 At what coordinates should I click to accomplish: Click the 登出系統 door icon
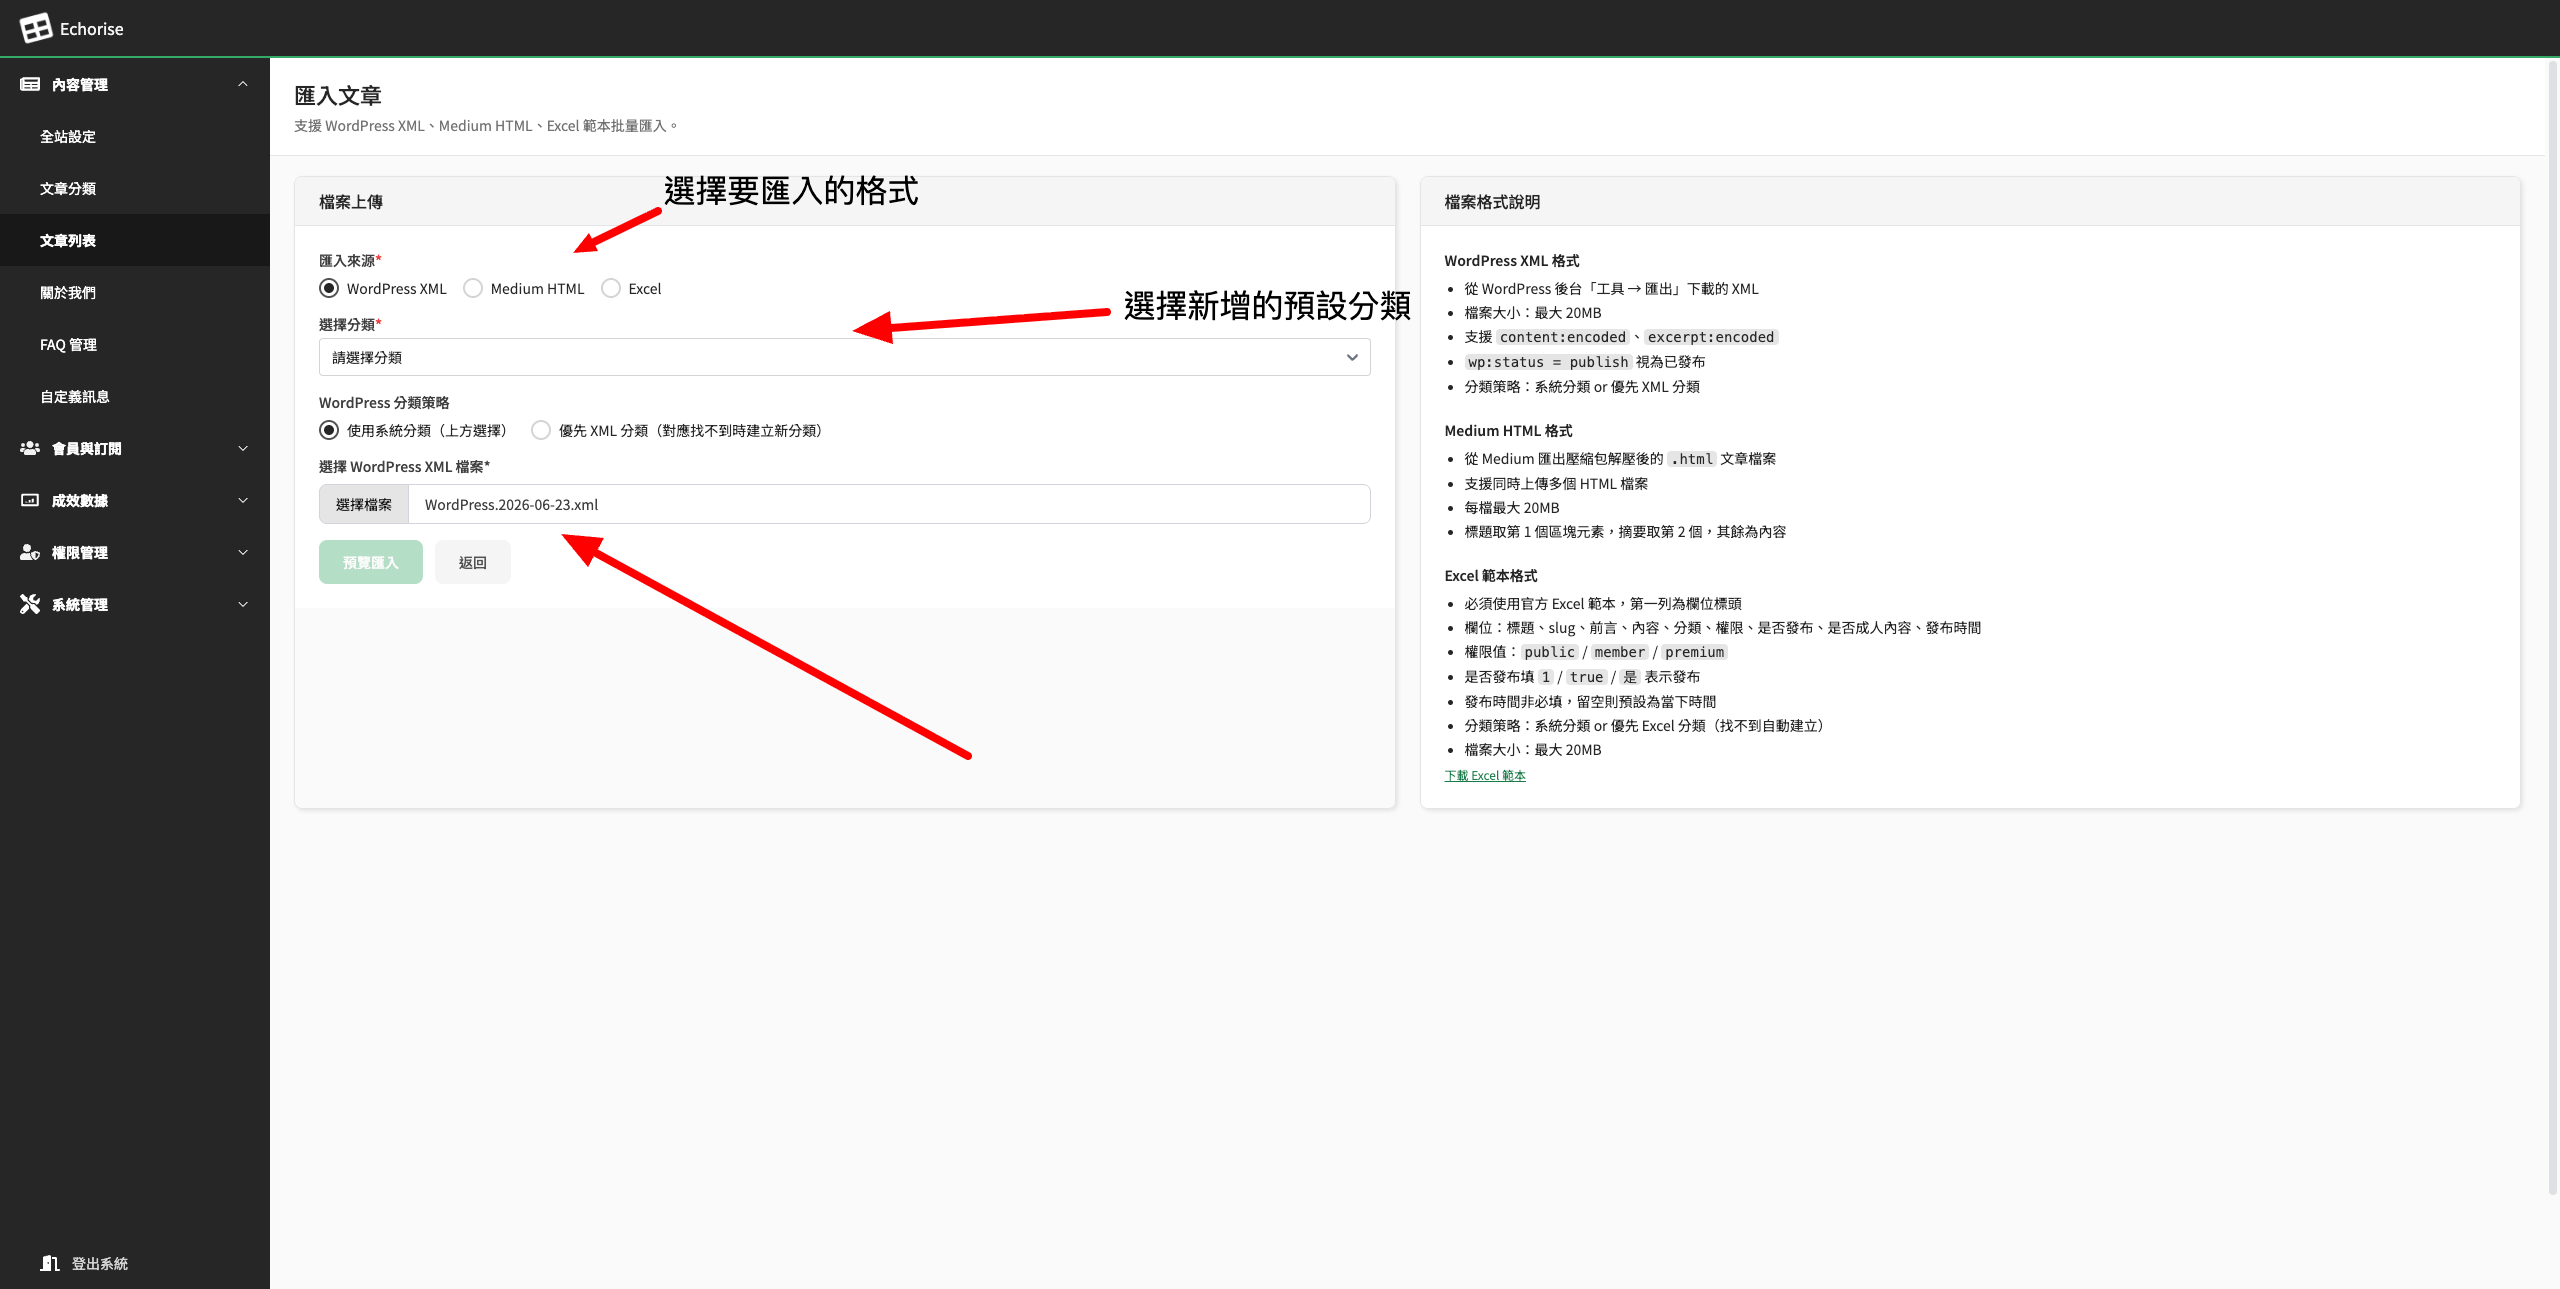(50, 1263)
